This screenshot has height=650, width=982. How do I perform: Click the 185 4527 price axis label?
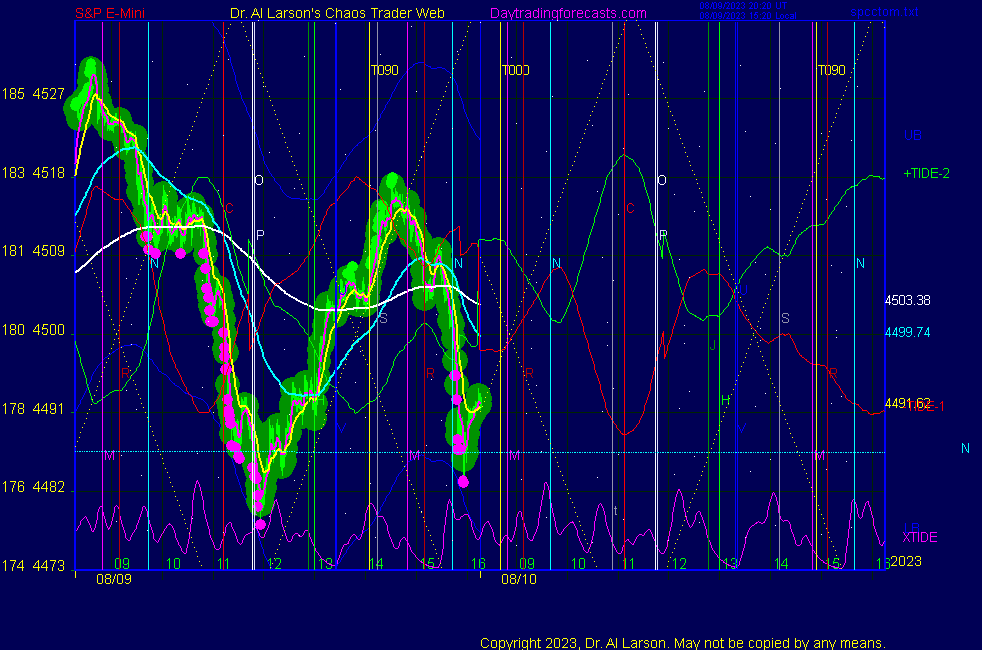tap(34, 94)
